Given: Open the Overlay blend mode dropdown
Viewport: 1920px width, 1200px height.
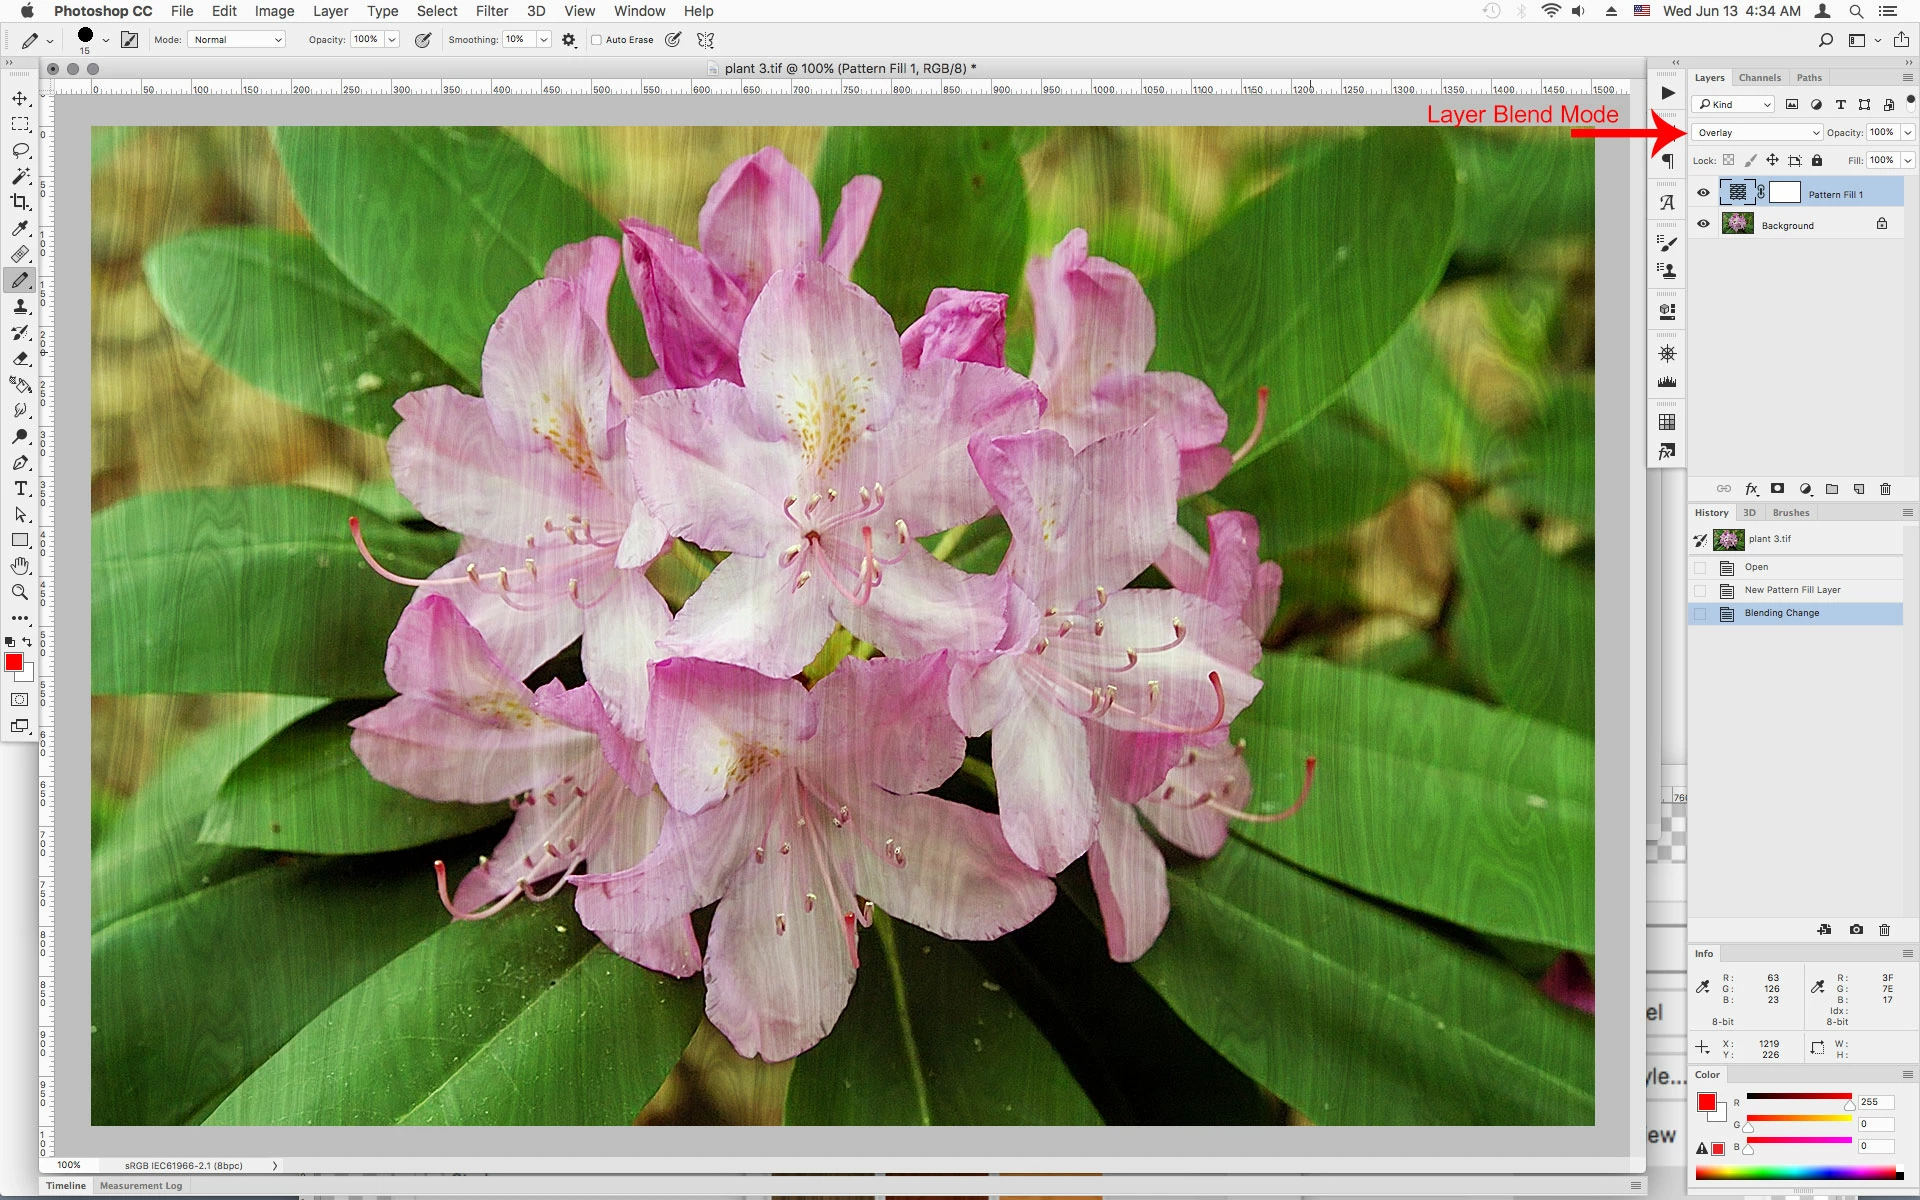Looking at the screenshot, I should point(1757,132).
